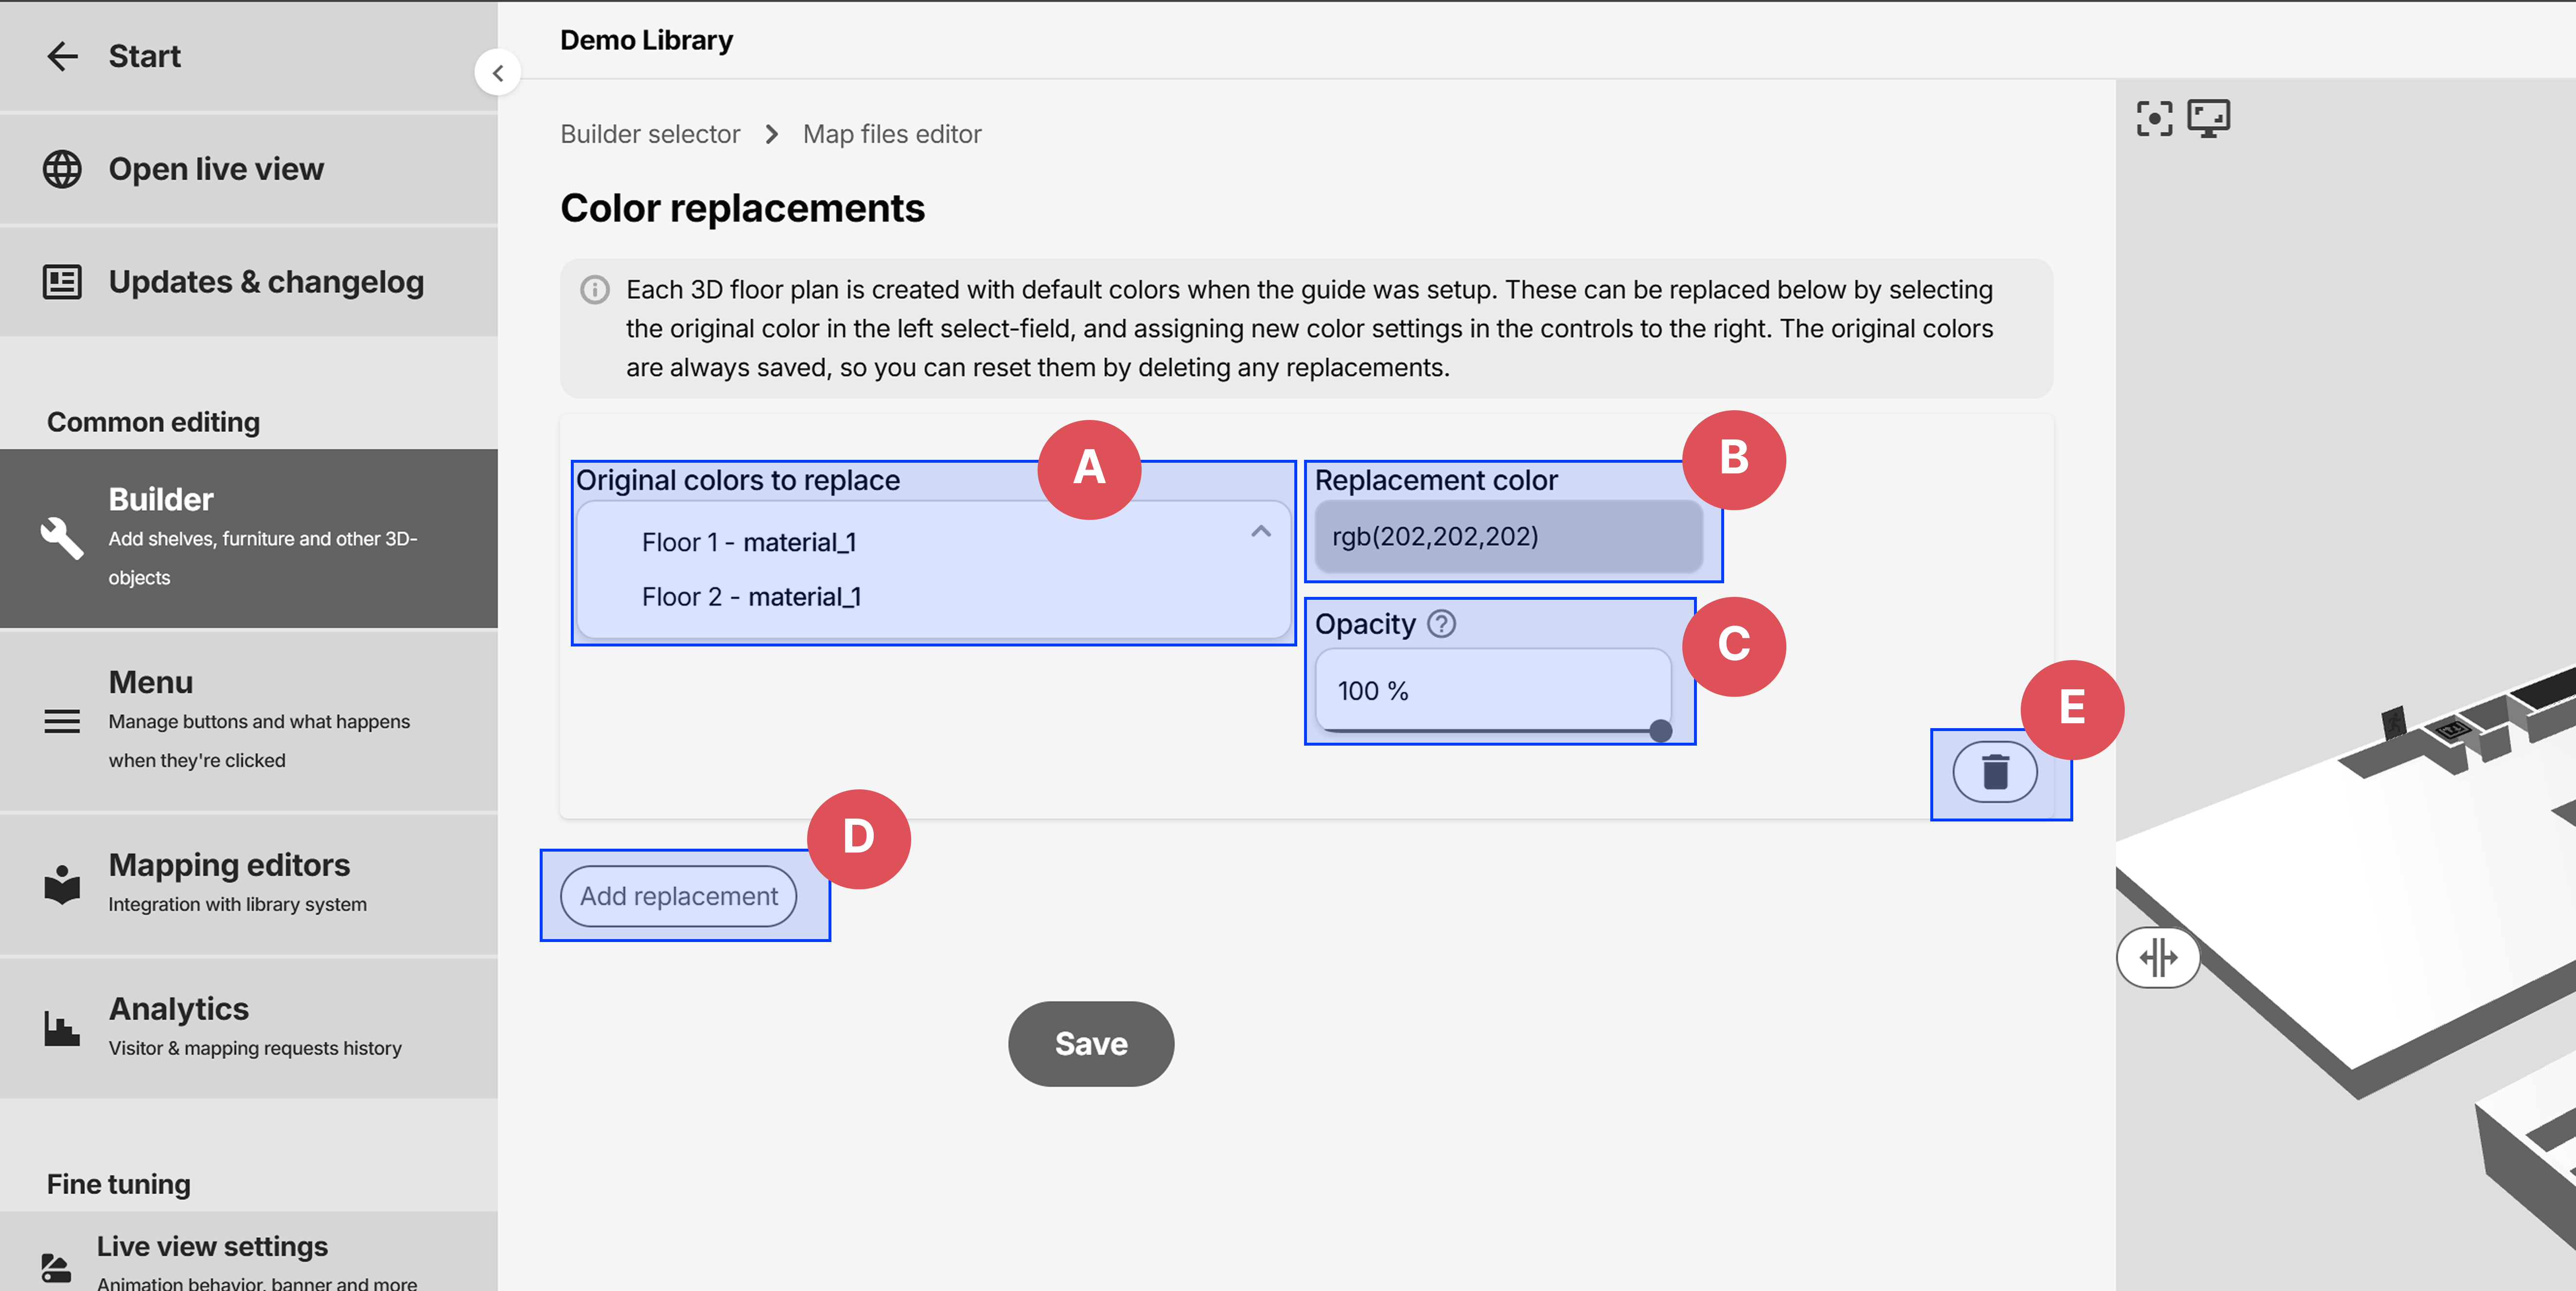Viewport: 2576px width, 1291px height.
Task: Click the focus/center view icon
Action: [2154, 118]
